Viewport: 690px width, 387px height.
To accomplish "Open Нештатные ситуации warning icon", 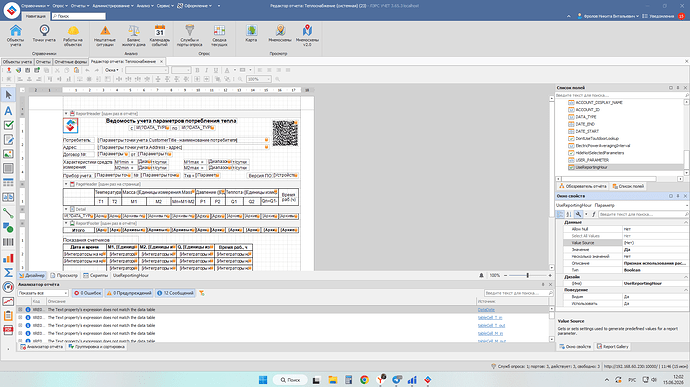I will [x=105, y=36].
